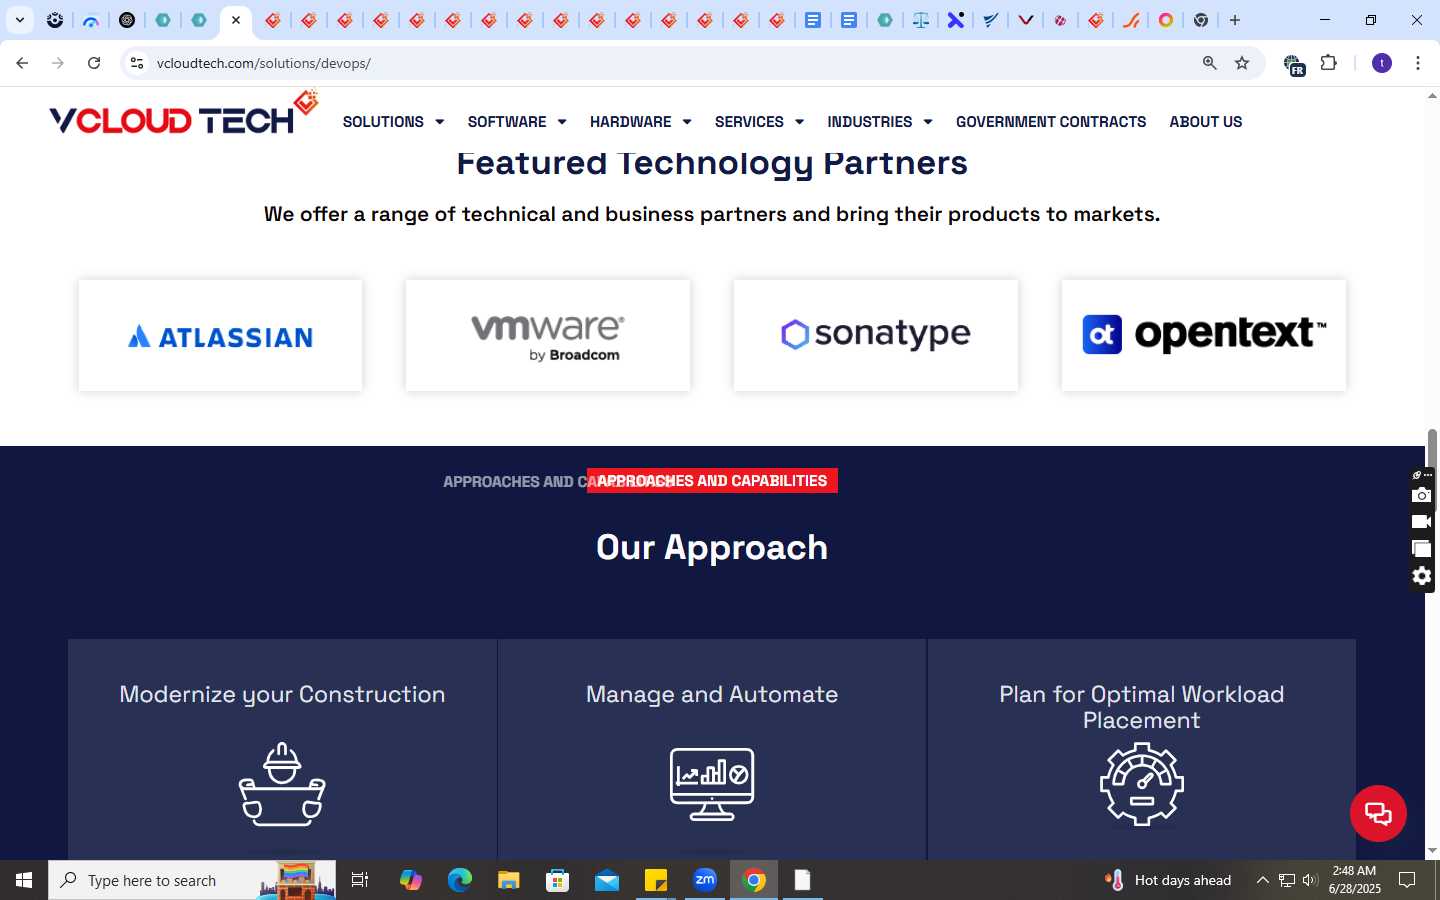Viewport: 1440px width, 900px height.
Task: Go back to the previous page
Action: (x=22, y=63)
